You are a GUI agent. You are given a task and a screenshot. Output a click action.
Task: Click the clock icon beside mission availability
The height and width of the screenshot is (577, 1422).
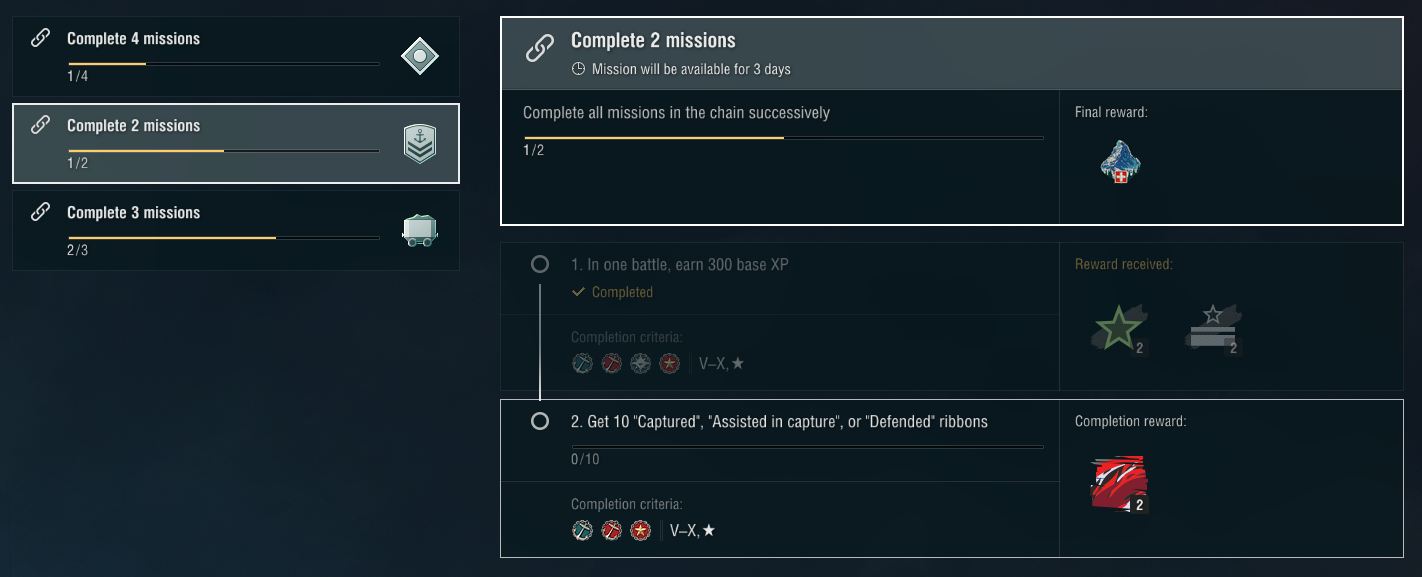click(x=578, y=69)
